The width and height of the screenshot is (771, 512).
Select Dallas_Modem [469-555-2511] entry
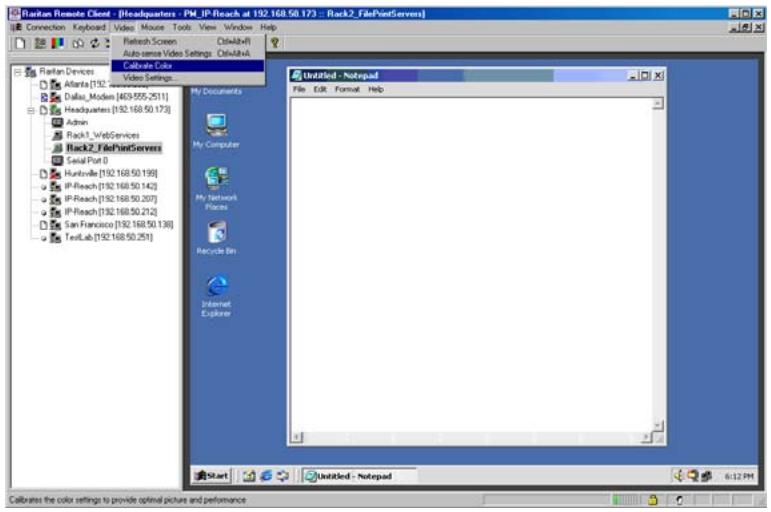(x=116, y=97)
